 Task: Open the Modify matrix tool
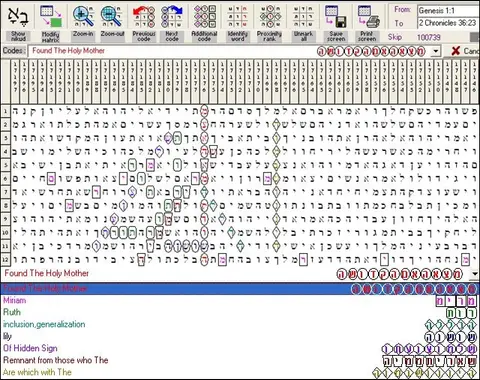click(50, 22)
